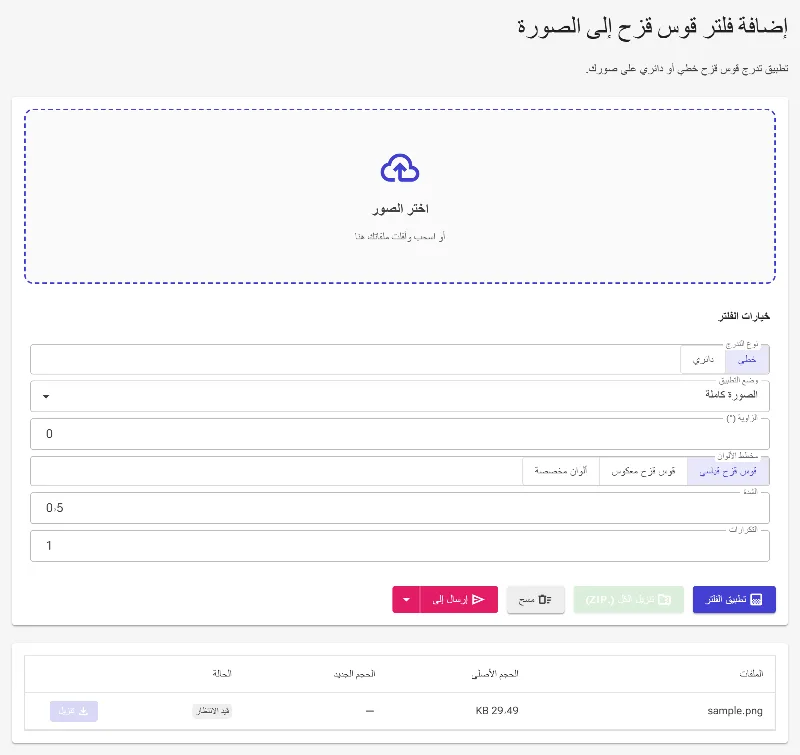Click the dropdown arrow of the application mode field
The width and height of the screenshot is (800, 755).
point(46,396)
